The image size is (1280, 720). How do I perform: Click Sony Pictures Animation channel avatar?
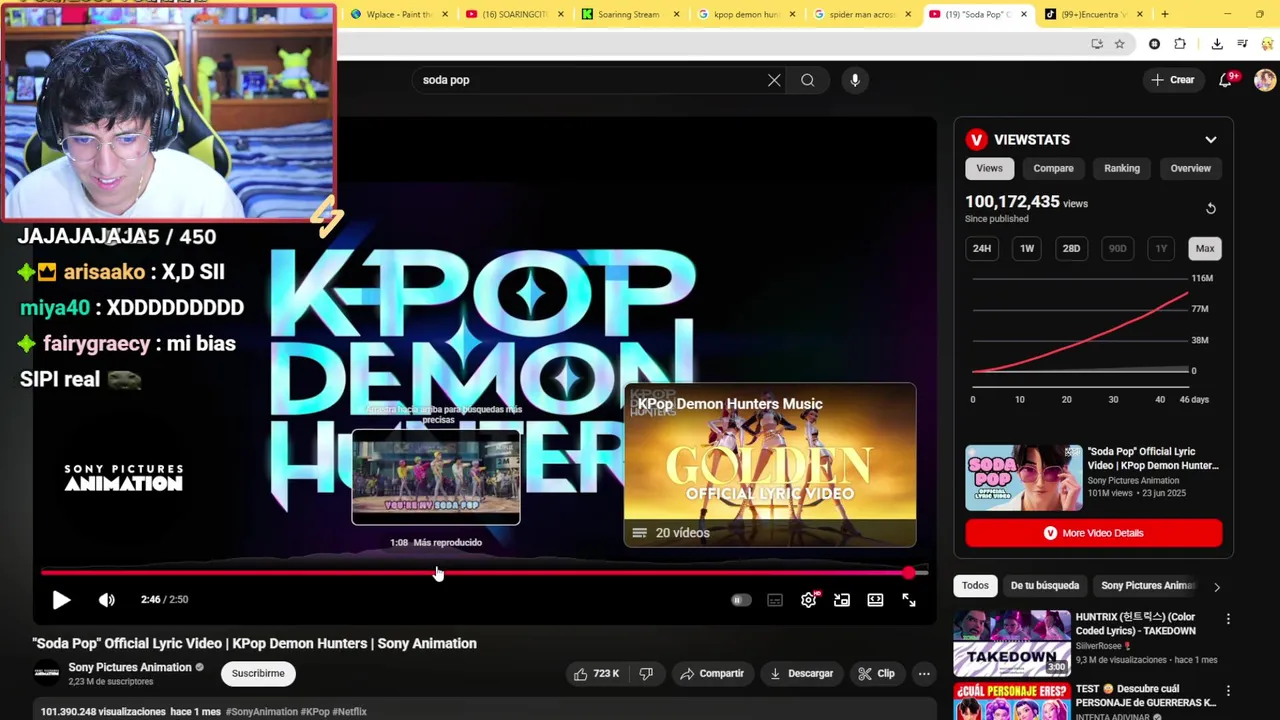pyautogui.click(x=47, y=674)
